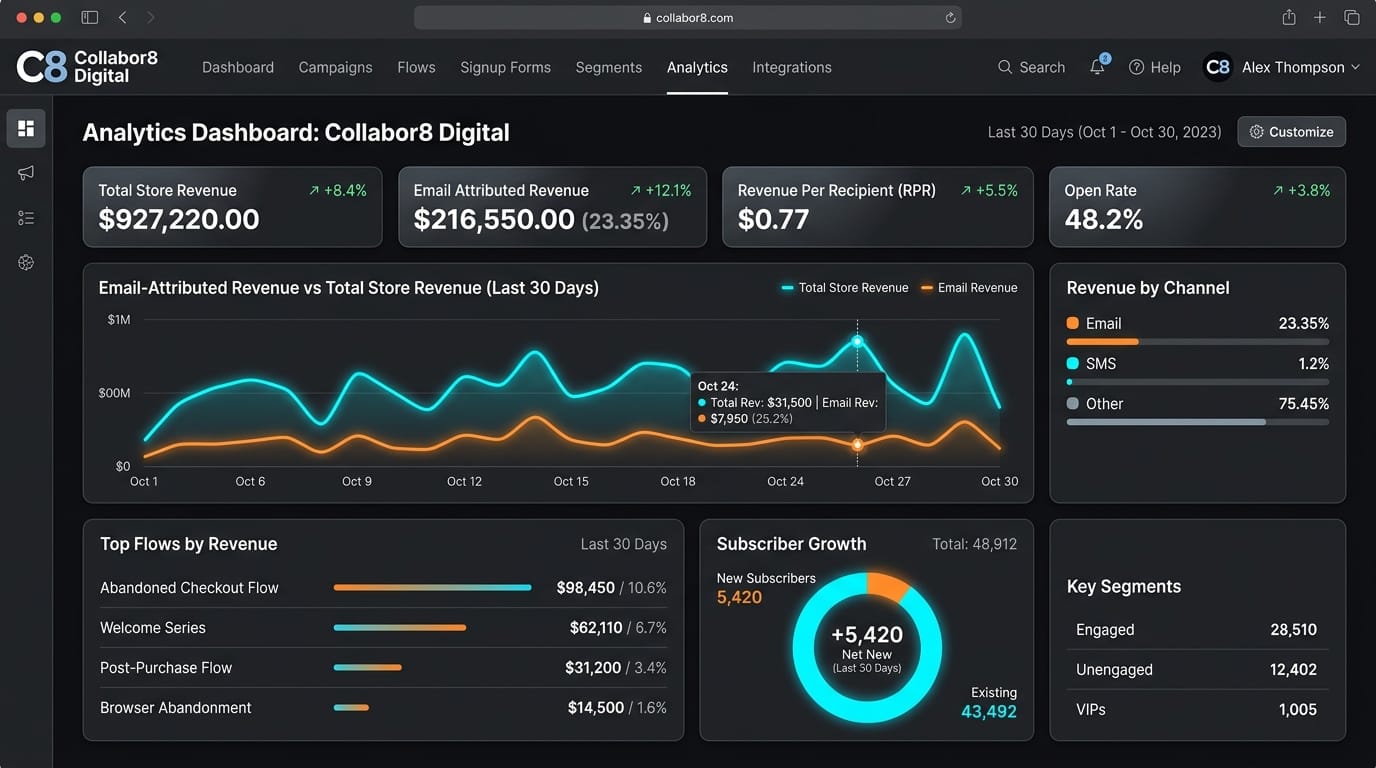Open the VIPs segment row
This screenshot has height=768, width=1376.
1196,710
